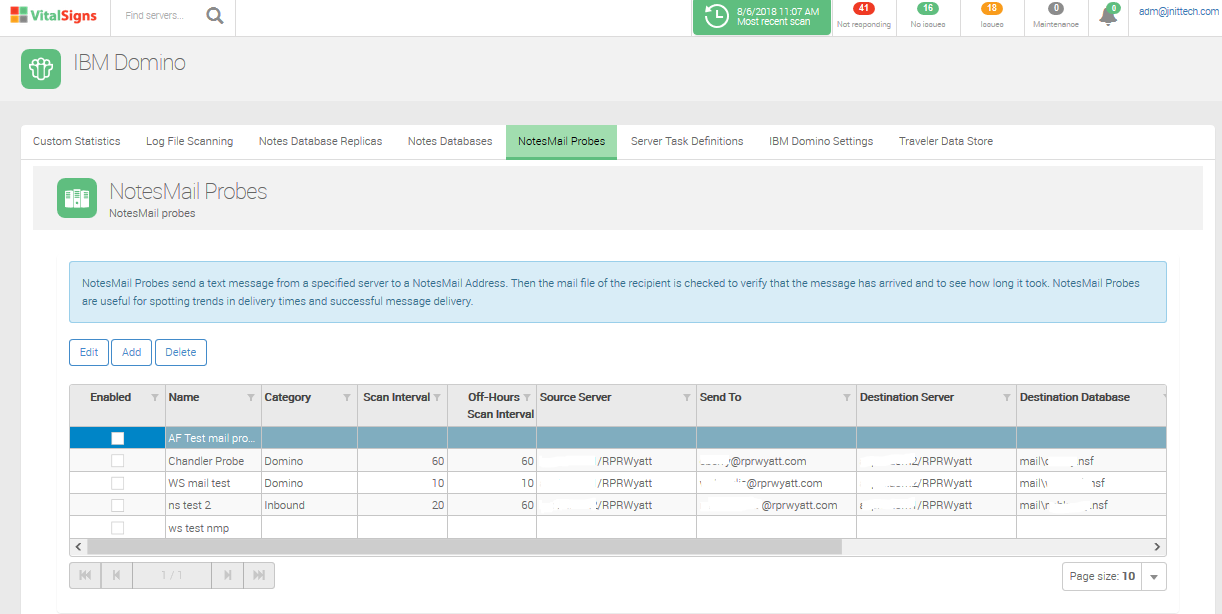The image size is (1222, 614).
Task: Go to the next grid page
Action: click(x=228, y=575)
